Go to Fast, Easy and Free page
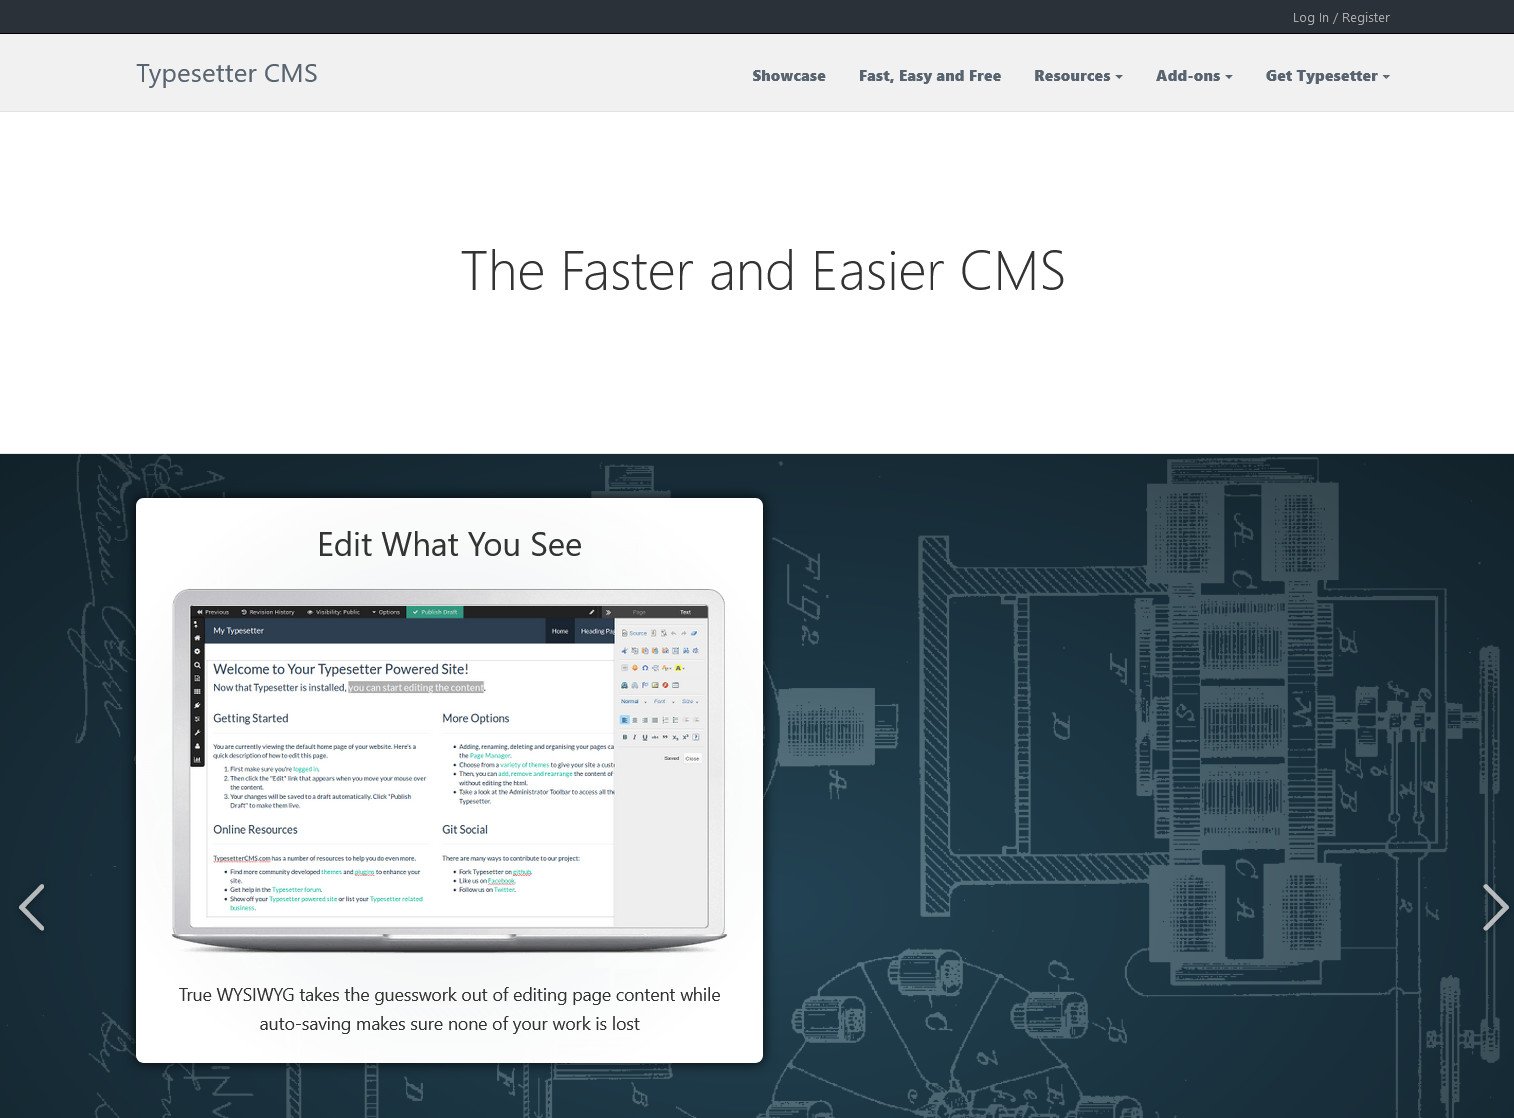This screenshot has width=1514, height=1118. [929, 76]
